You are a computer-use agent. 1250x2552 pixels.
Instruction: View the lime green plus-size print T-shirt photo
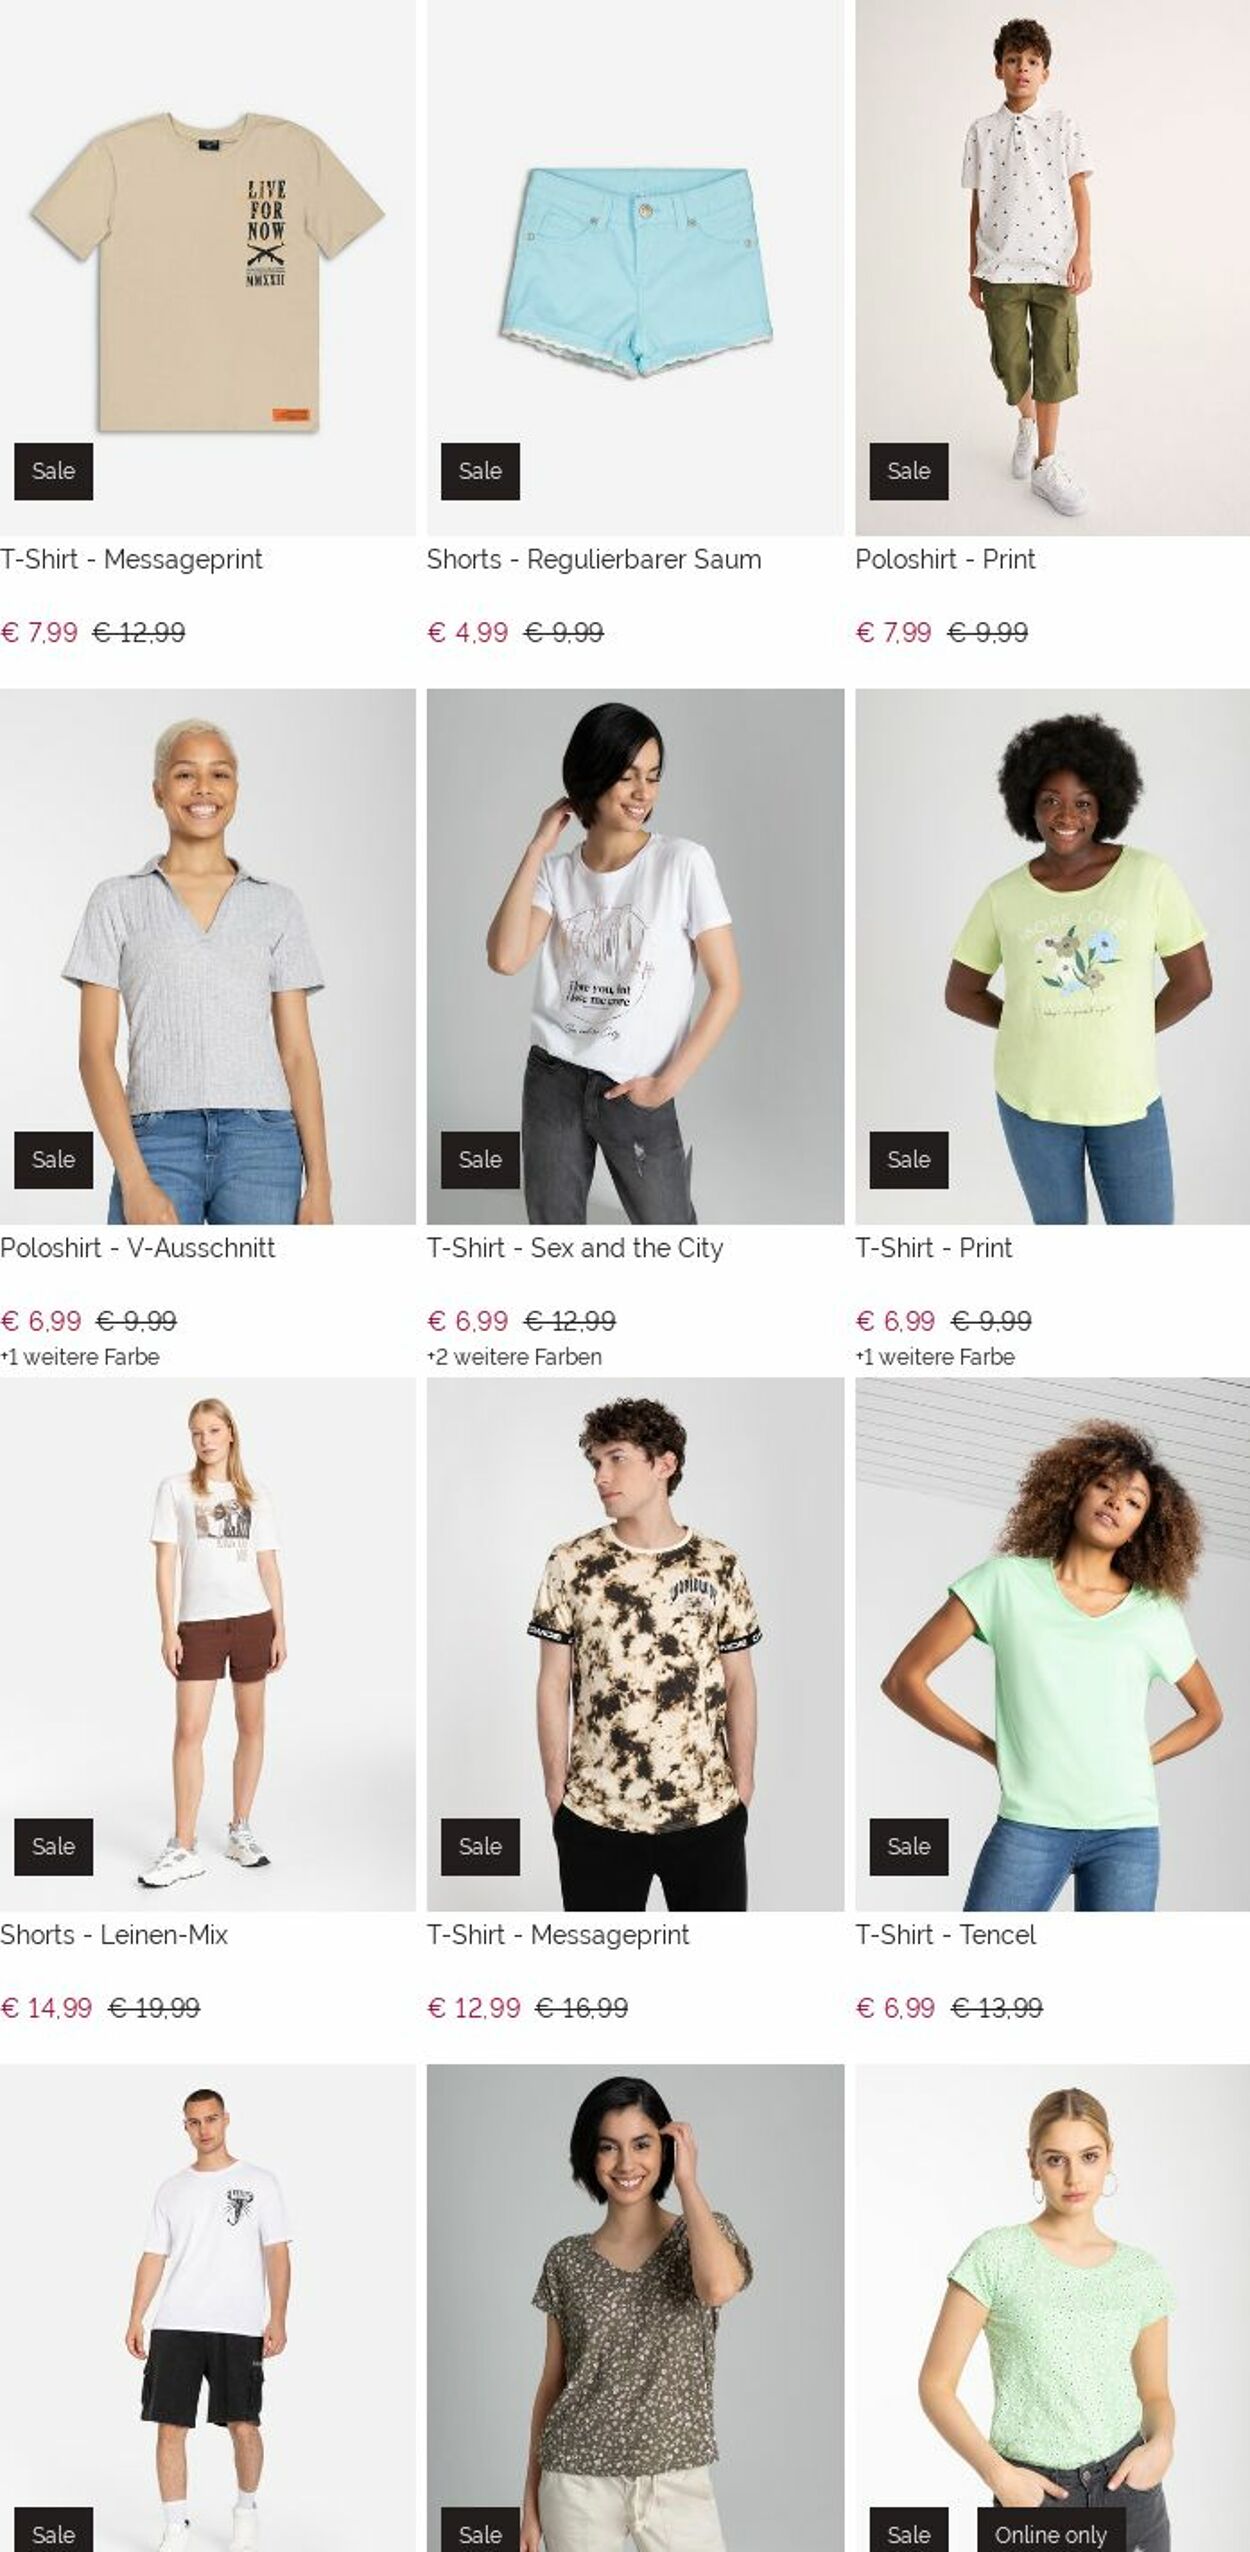coord(1052,957)
